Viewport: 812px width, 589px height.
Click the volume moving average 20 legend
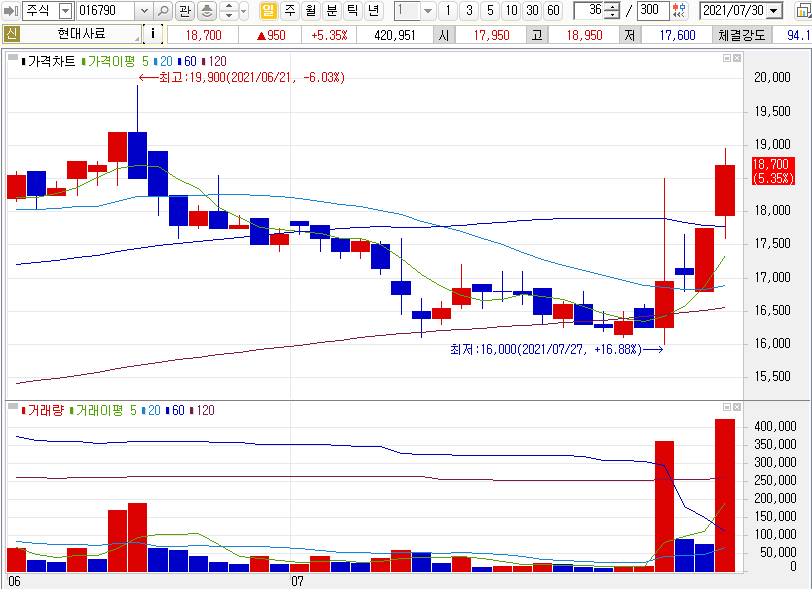click(151, 410)
